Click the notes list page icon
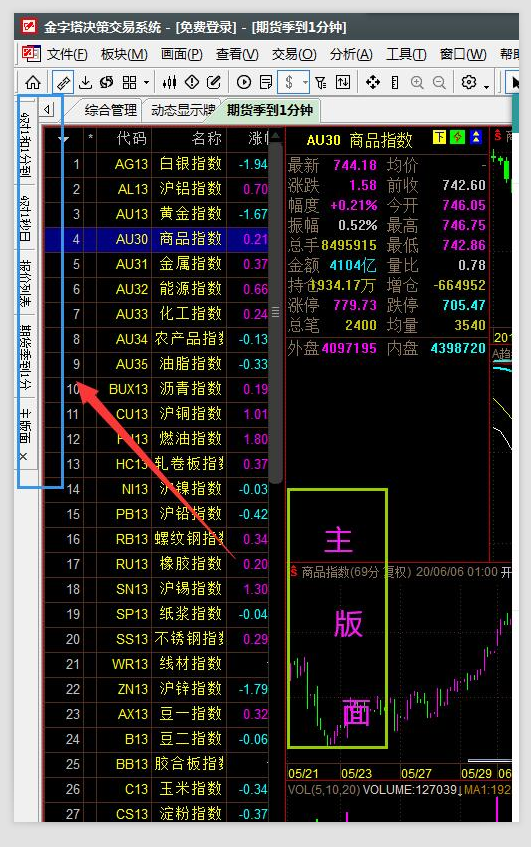531x847 pixels. [x=266, y=83]
